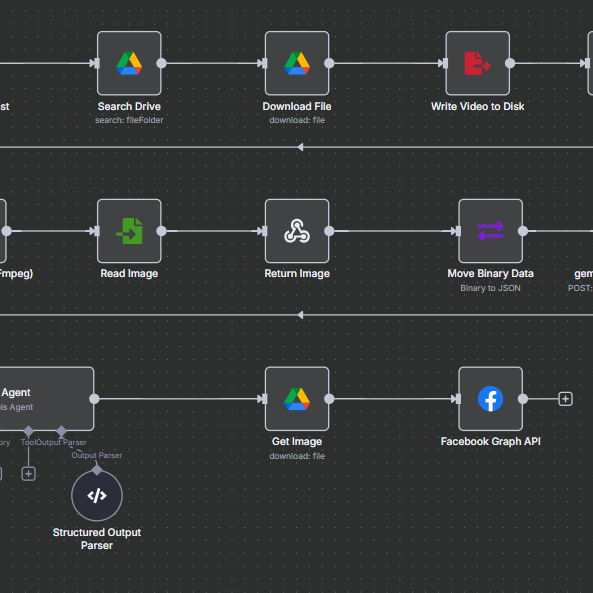Click output connector of Download File

pos(329,63)
